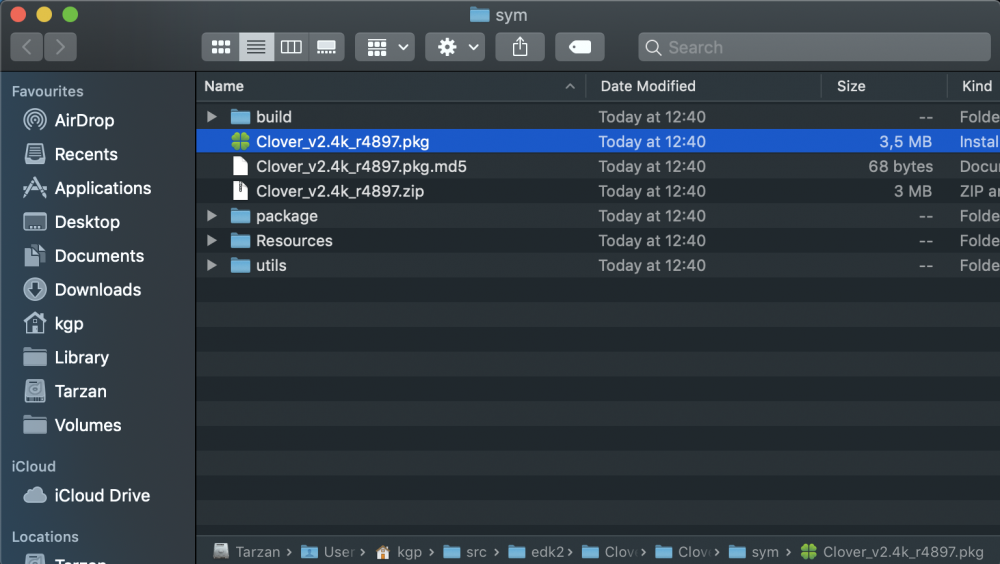Switch to list view
This screenshot has height=564, width=1000.
(x=256, y=47)
